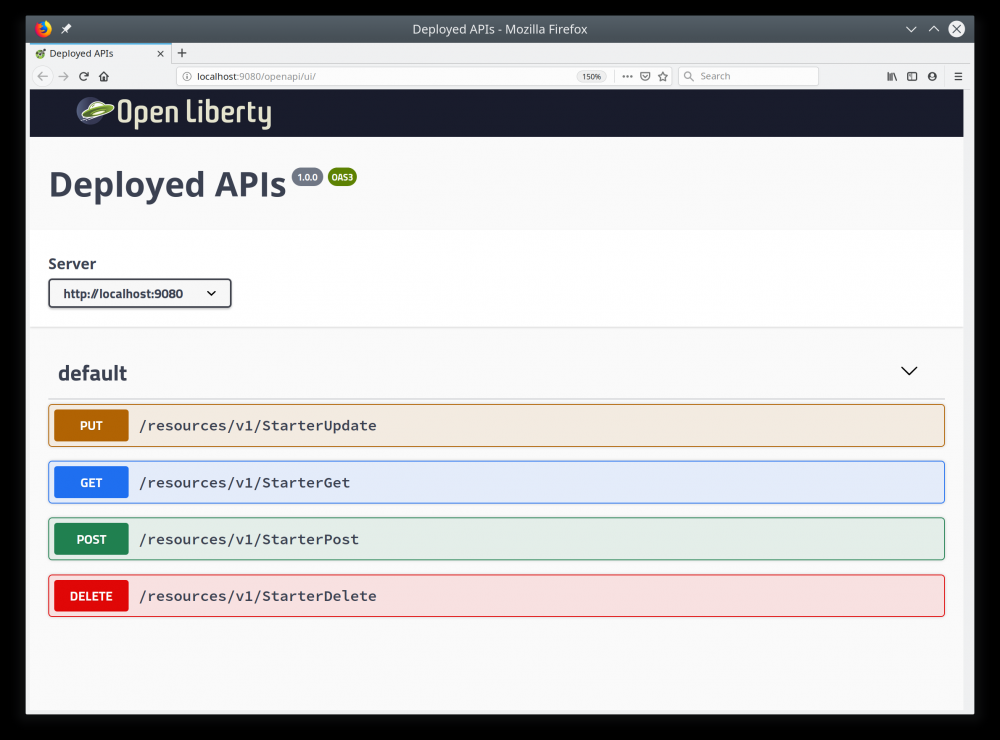
Task: Open the Server selection dropdown
Action: click(x=140, y=294)
